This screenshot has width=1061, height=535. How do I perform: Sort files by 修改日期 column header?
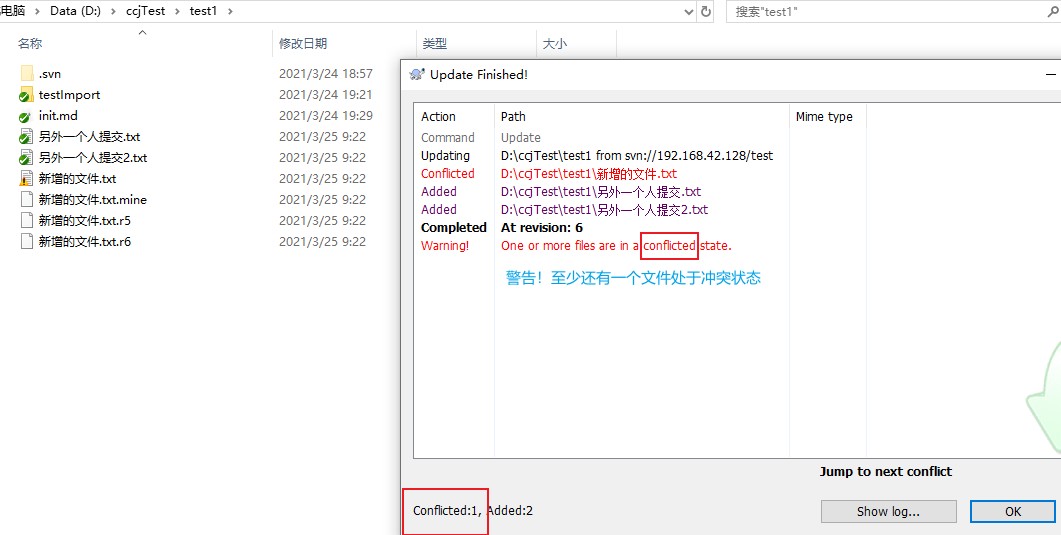303,44
